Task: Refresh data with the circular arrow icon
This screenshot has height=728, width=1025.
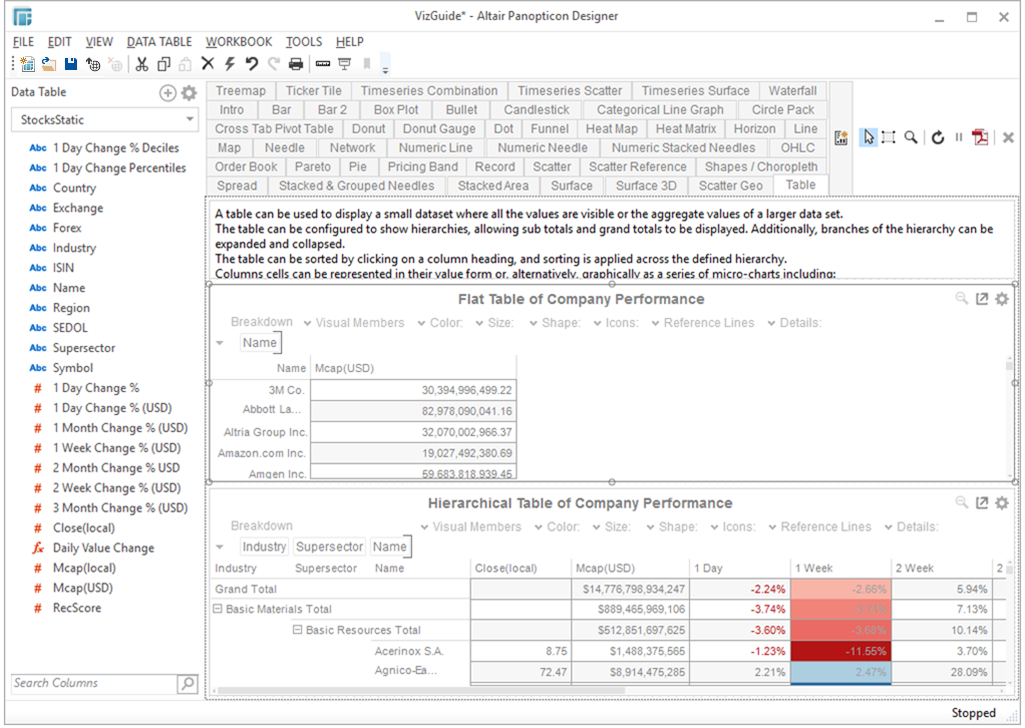Action: coord(938,138)
